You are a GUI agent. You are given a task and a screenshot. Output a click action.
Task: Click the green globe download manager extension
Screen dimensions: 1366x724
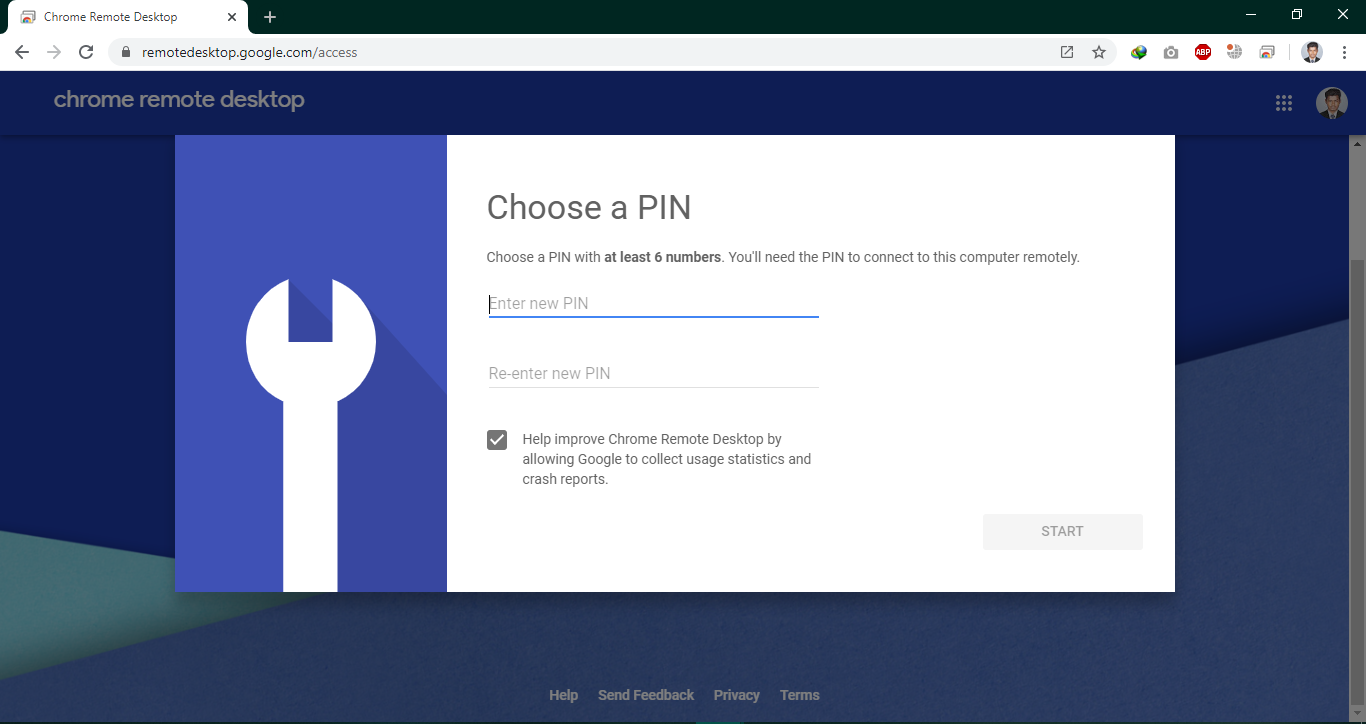point(1139,52)
